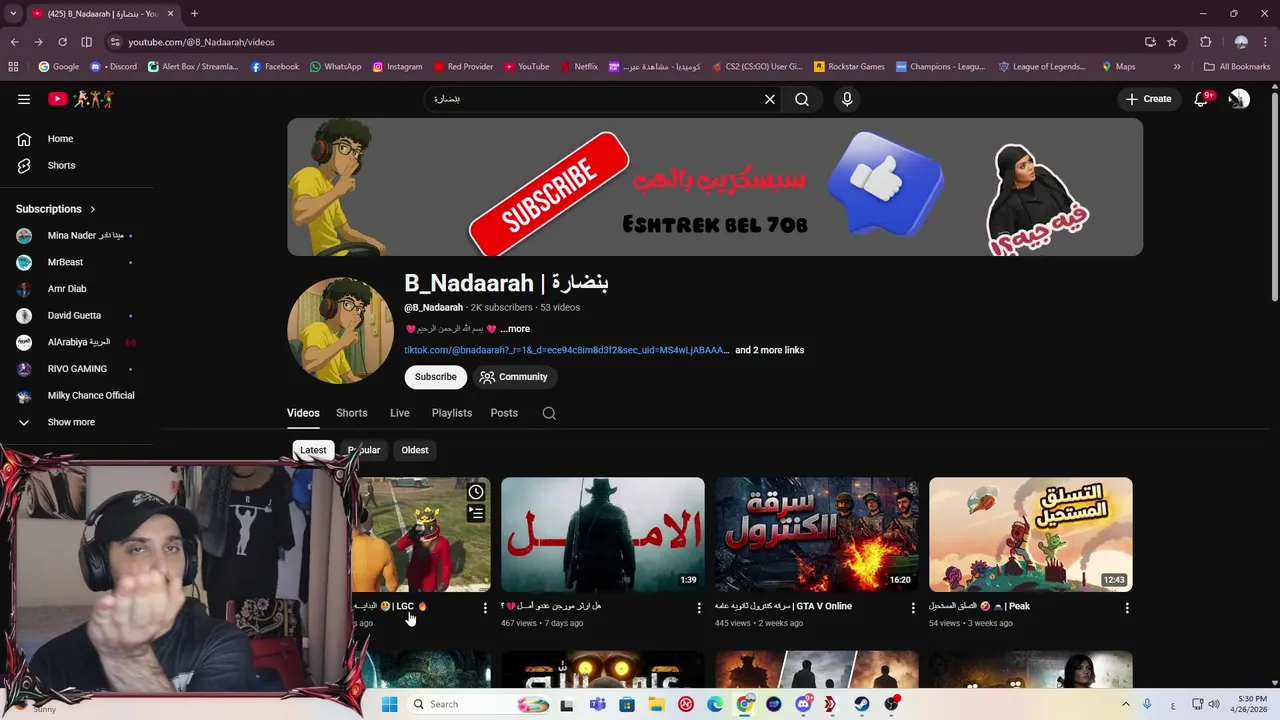
Task: Open the Rockstar Games bookmark
Action: click(x=849, y=67)
